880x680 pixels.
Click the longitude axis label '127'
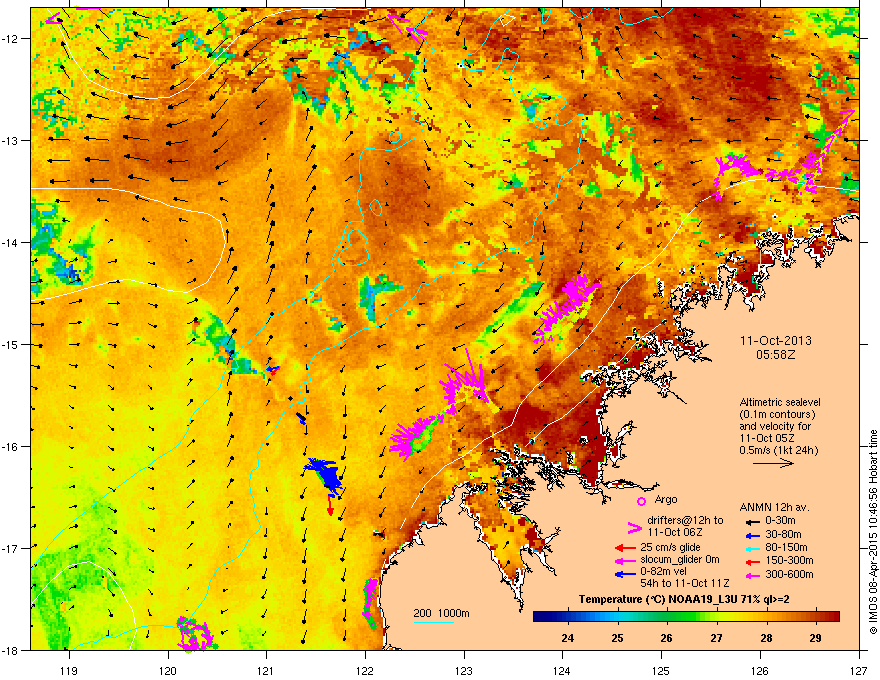(x=859, y=669)
